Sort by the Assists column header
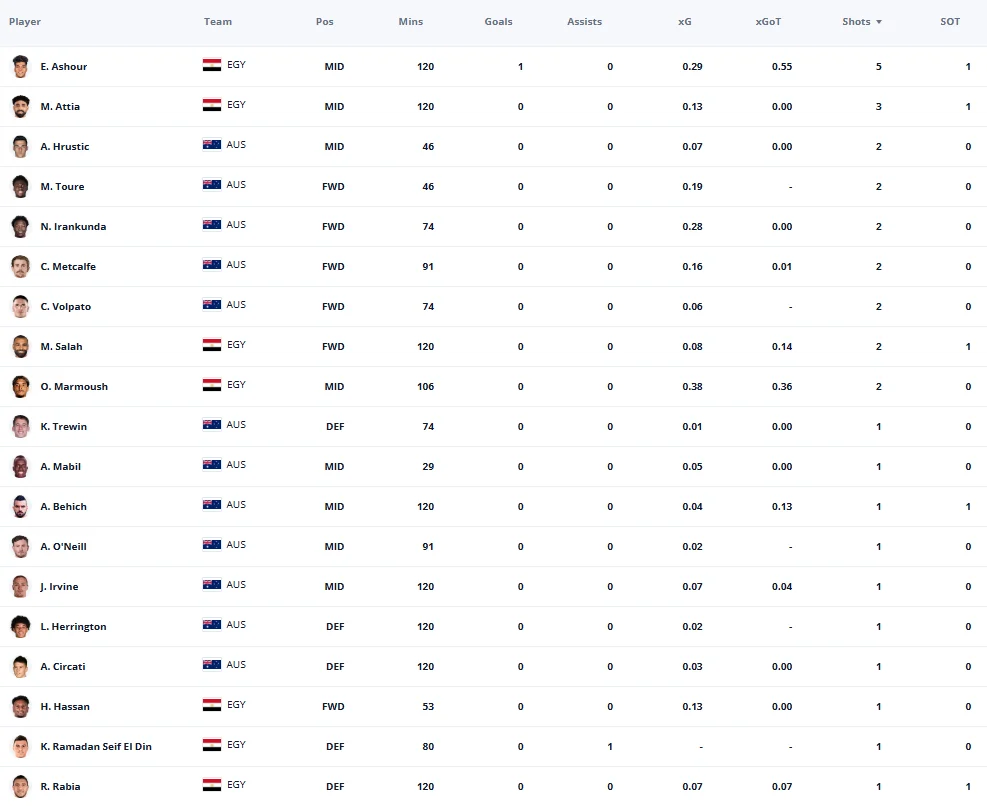This screenshot has width=987, height=806. [584, 21]
